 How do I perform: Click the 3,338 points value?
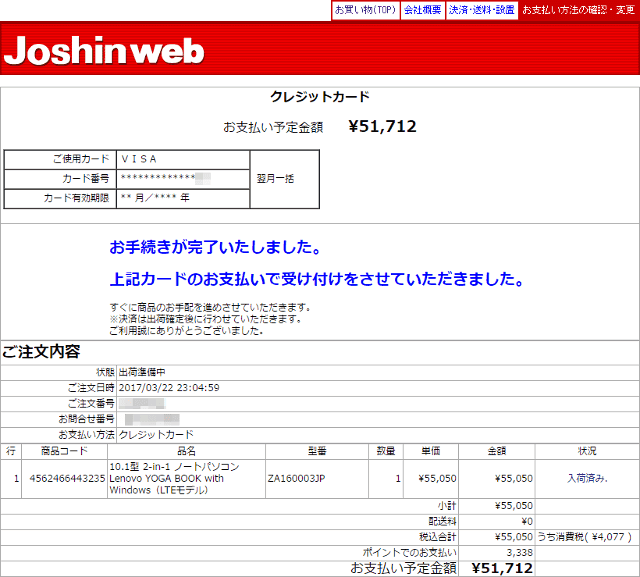[x=520, y=553]
